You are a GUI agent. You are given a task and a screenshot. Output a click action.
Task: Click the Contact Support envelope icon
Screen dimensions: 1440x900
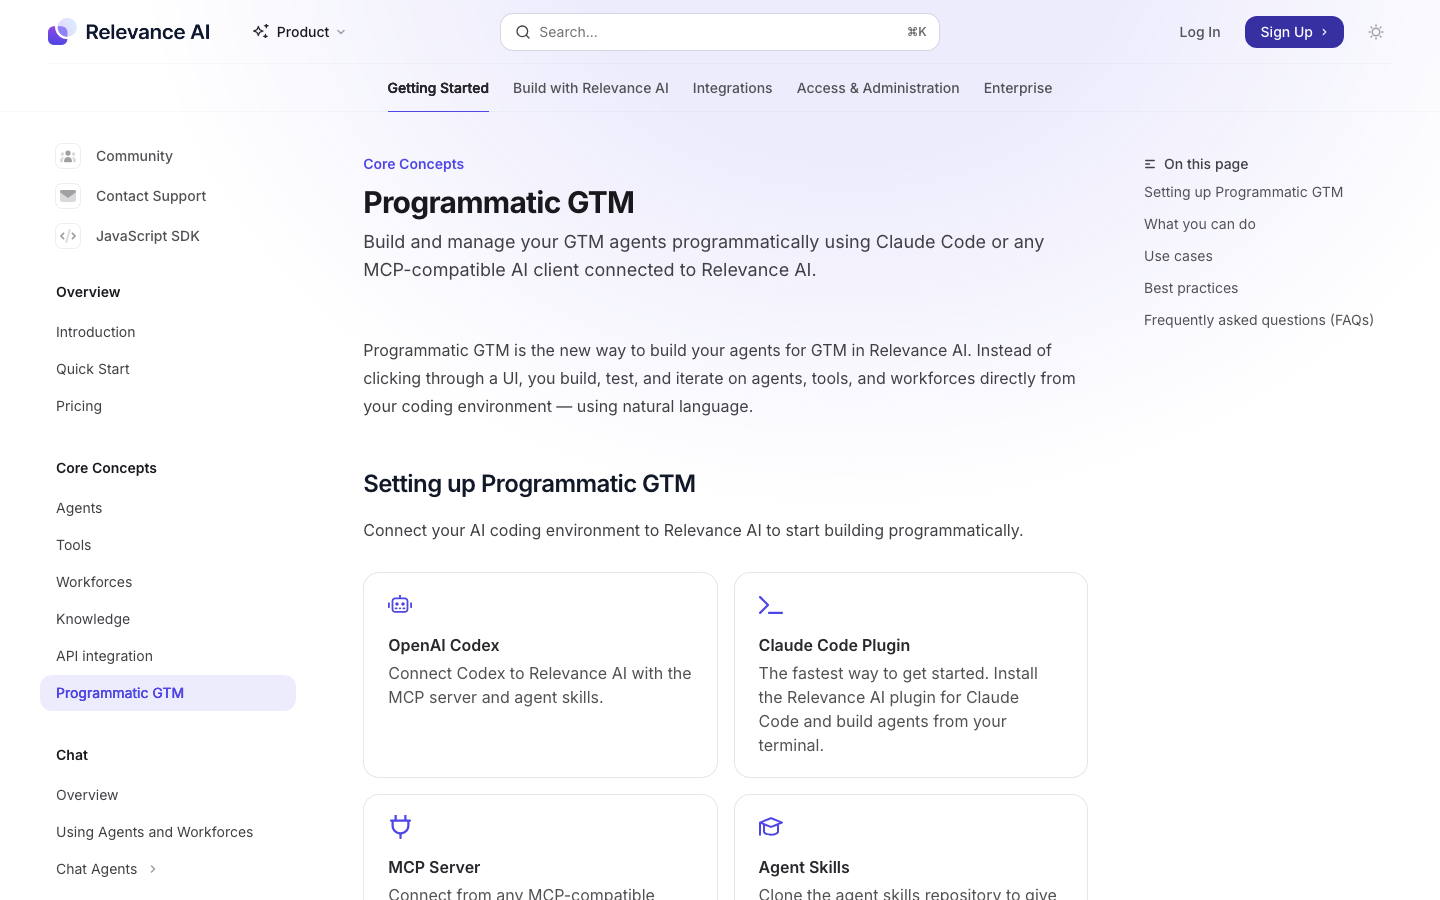(x=68, y=196)
